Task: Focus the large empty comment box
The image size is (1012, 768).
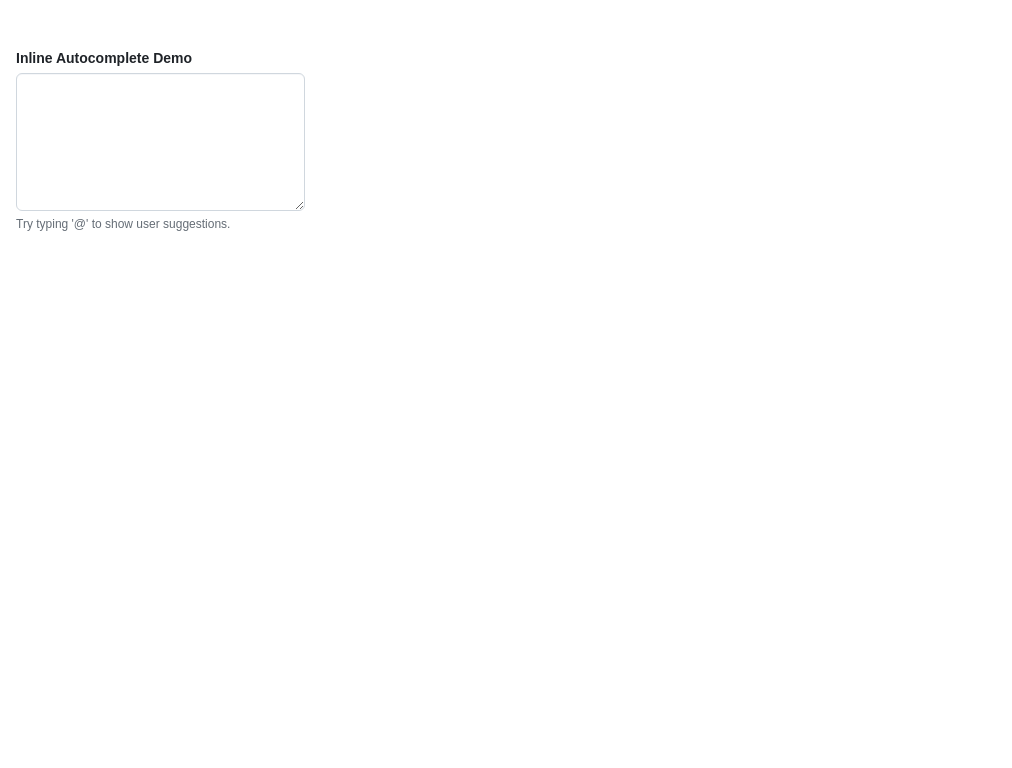Action: pos(160,142)
